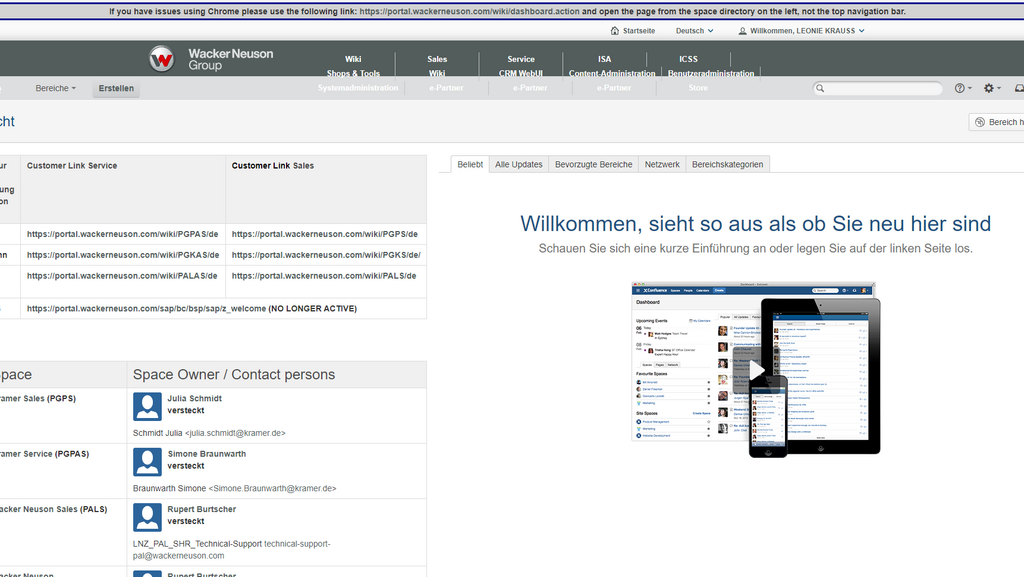This screenshot has height=577, width=1024.
Task: Click Julia Schmidt's avatar icon
Action: coord(148,406)
